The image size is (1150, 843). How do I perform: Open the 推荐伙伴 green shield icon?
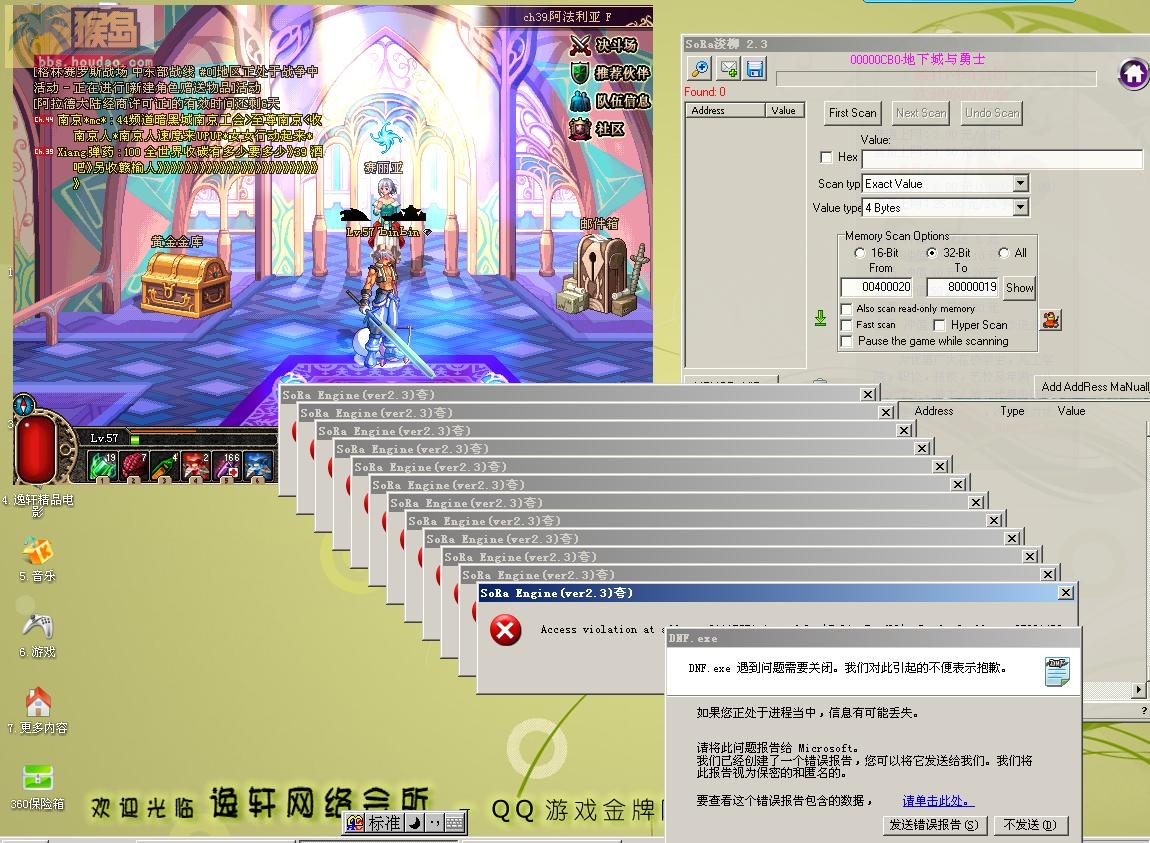tap(580, 73)
